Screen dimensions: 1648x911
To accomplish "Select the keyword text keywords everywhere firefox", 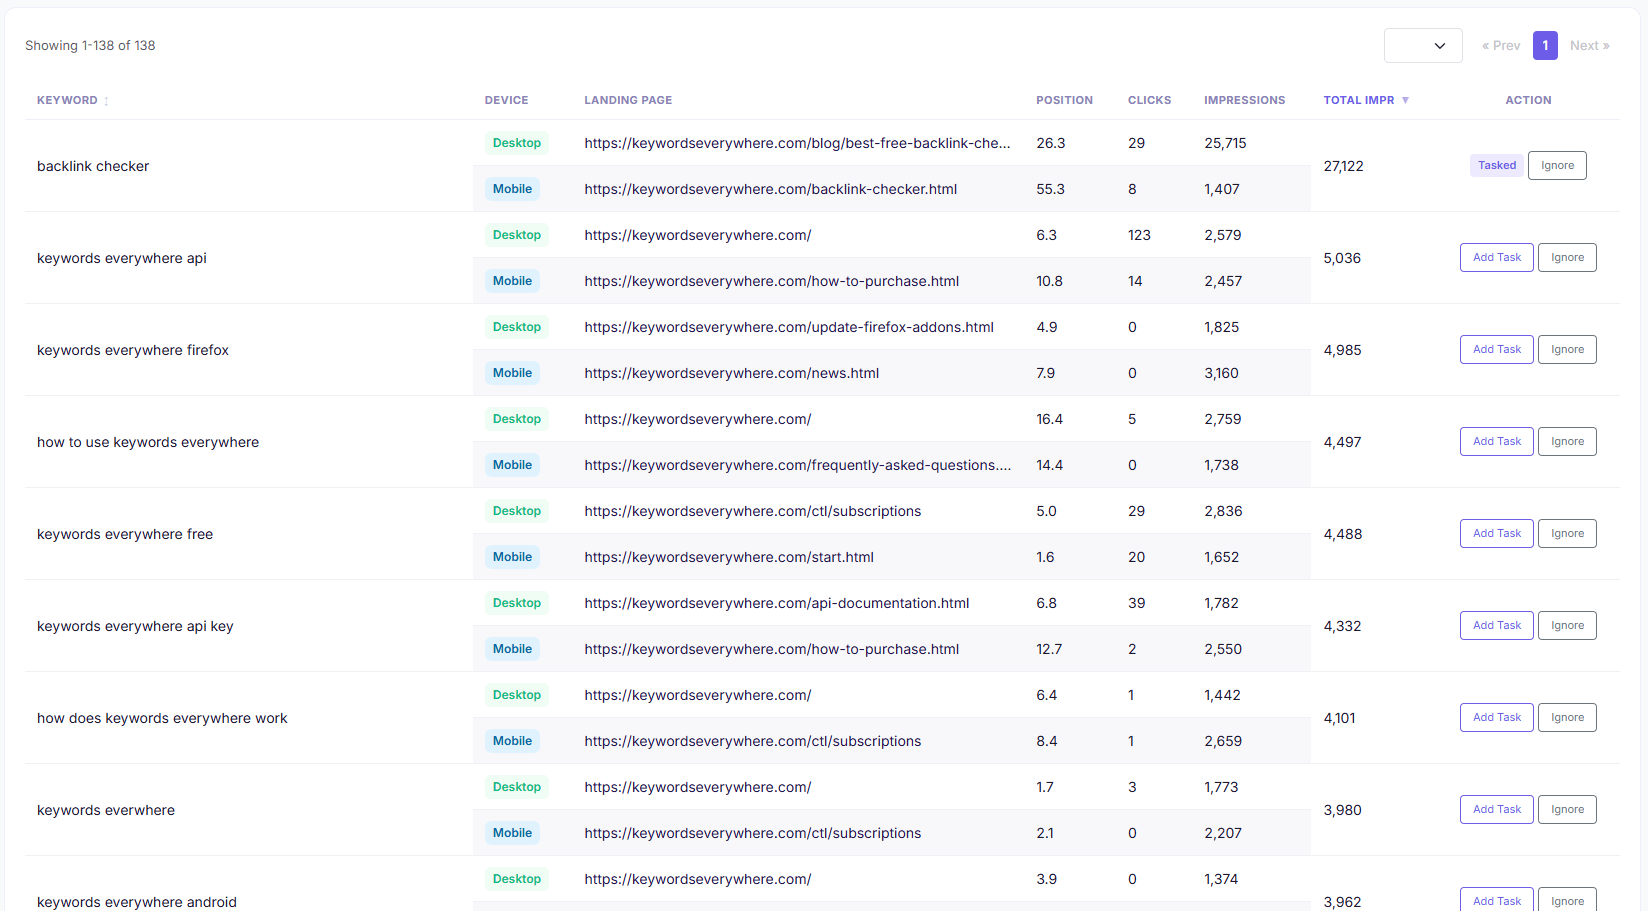I will point(133,350).
